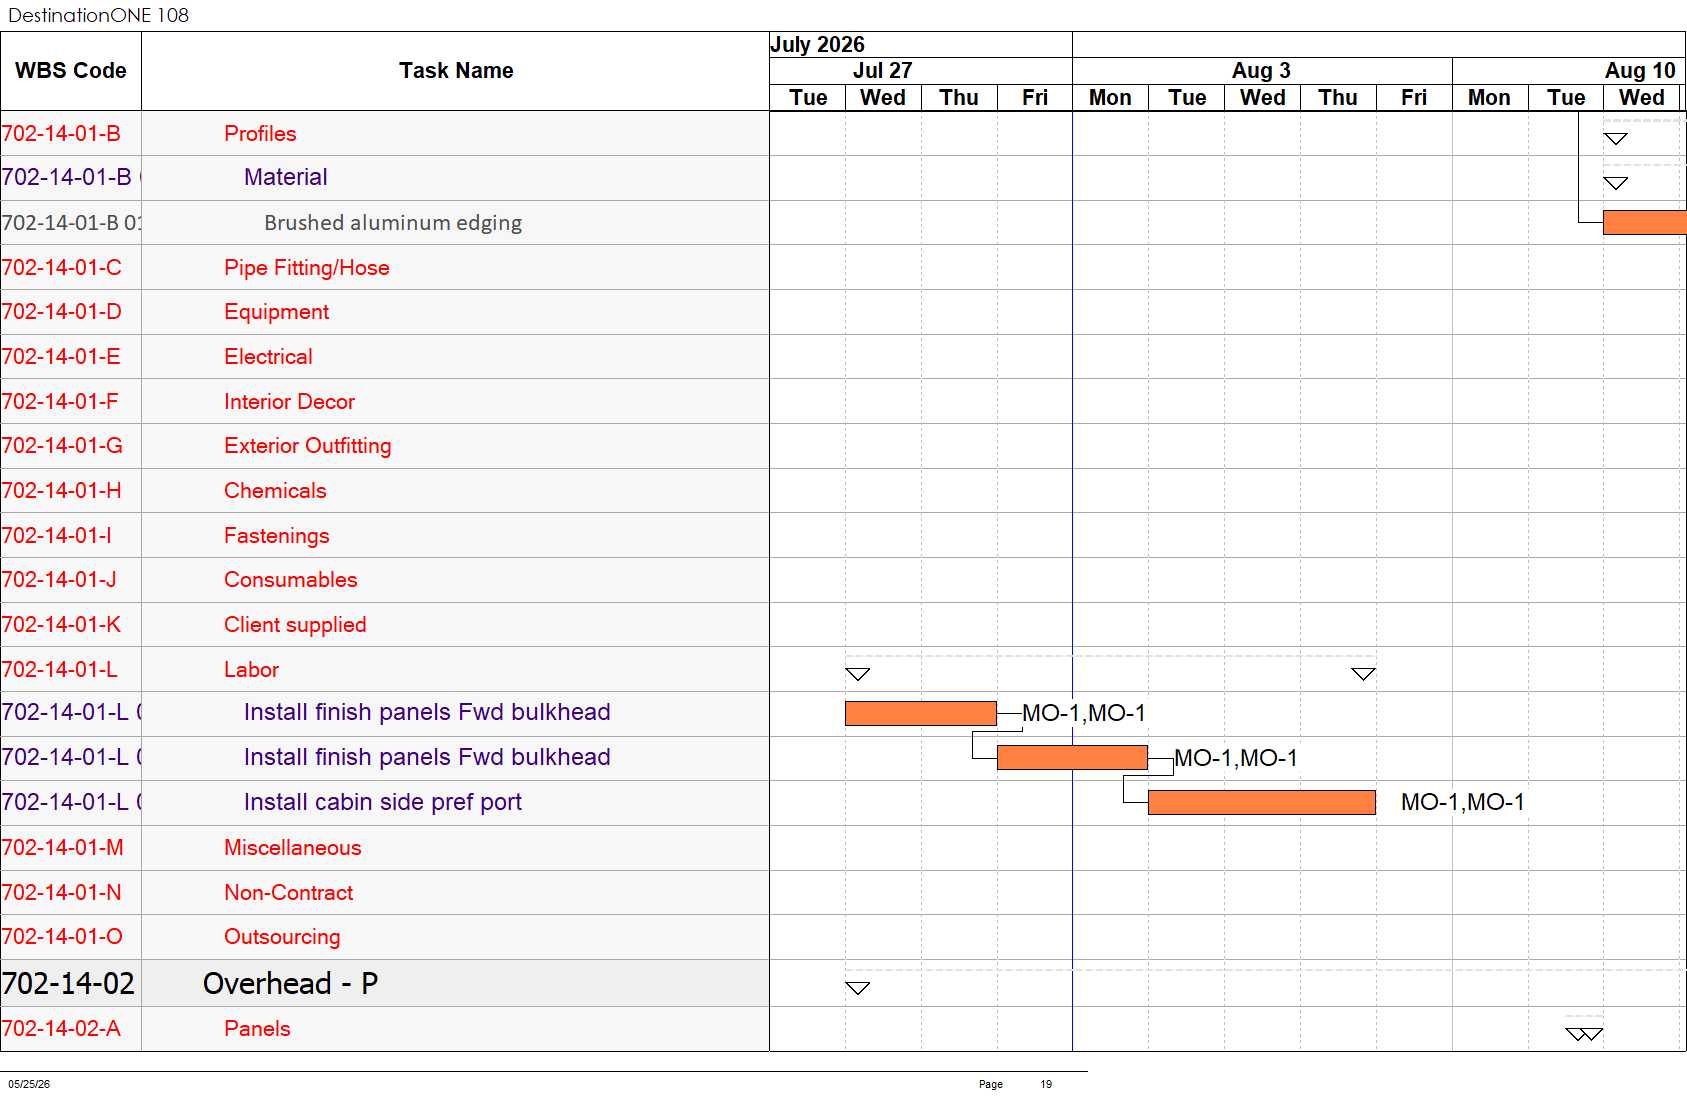
Task: Click the July 2026 month header
Action: click(817, 45)
